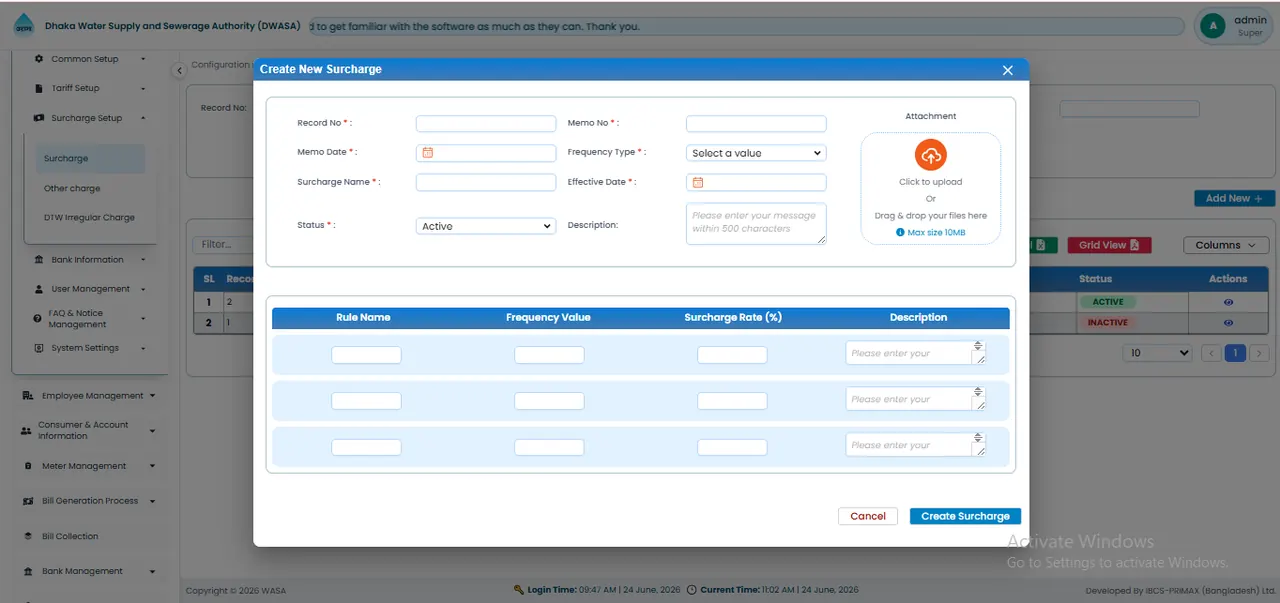Expand the Employee Management menu

pos(152,396)
